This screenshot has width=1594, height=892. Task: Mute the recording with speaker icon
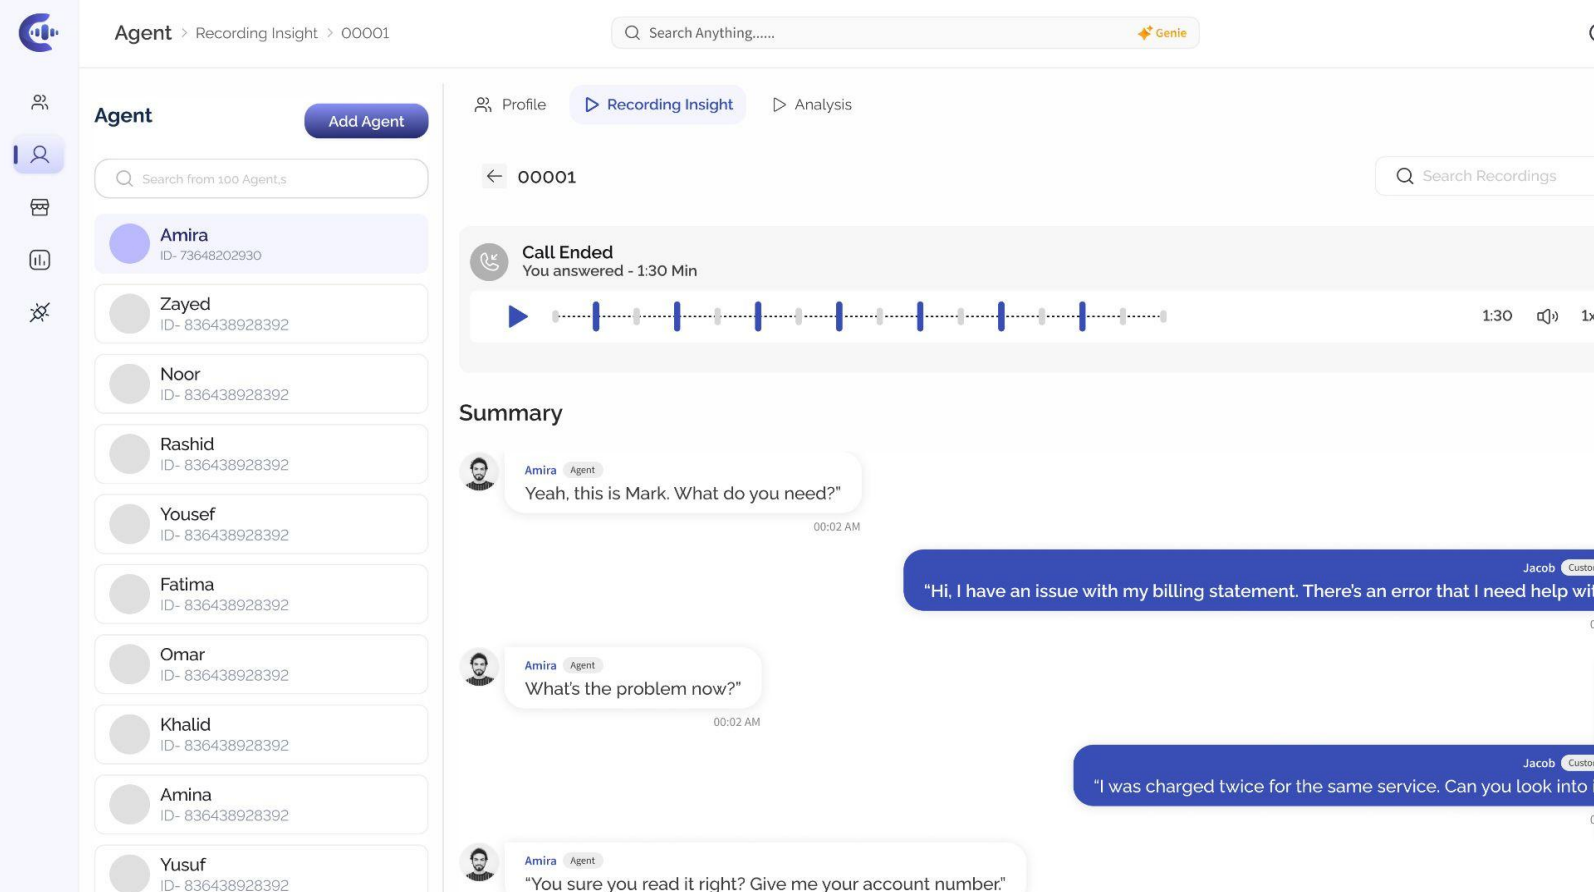point(1546,316)
